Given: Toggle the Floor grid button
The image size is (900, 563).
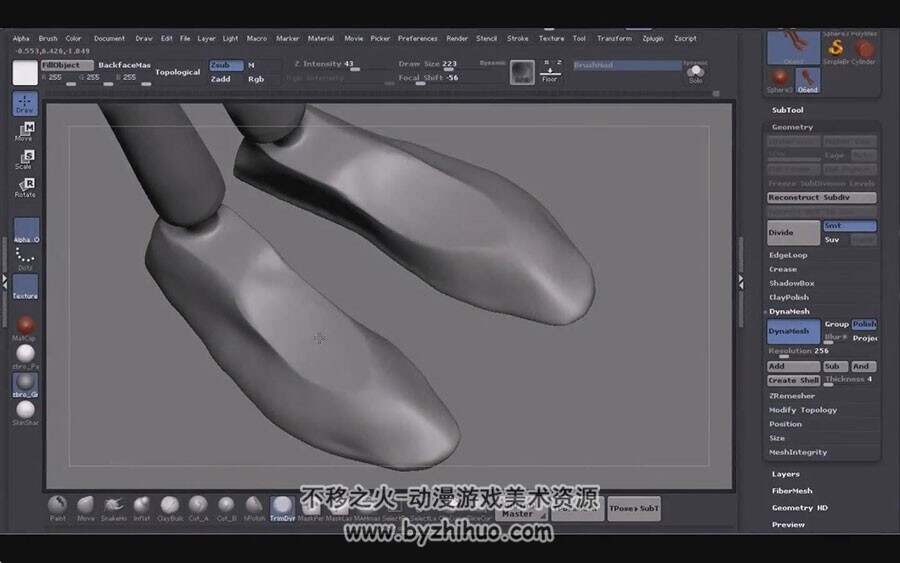Looking at the screenshot, I should pos(550,71).
